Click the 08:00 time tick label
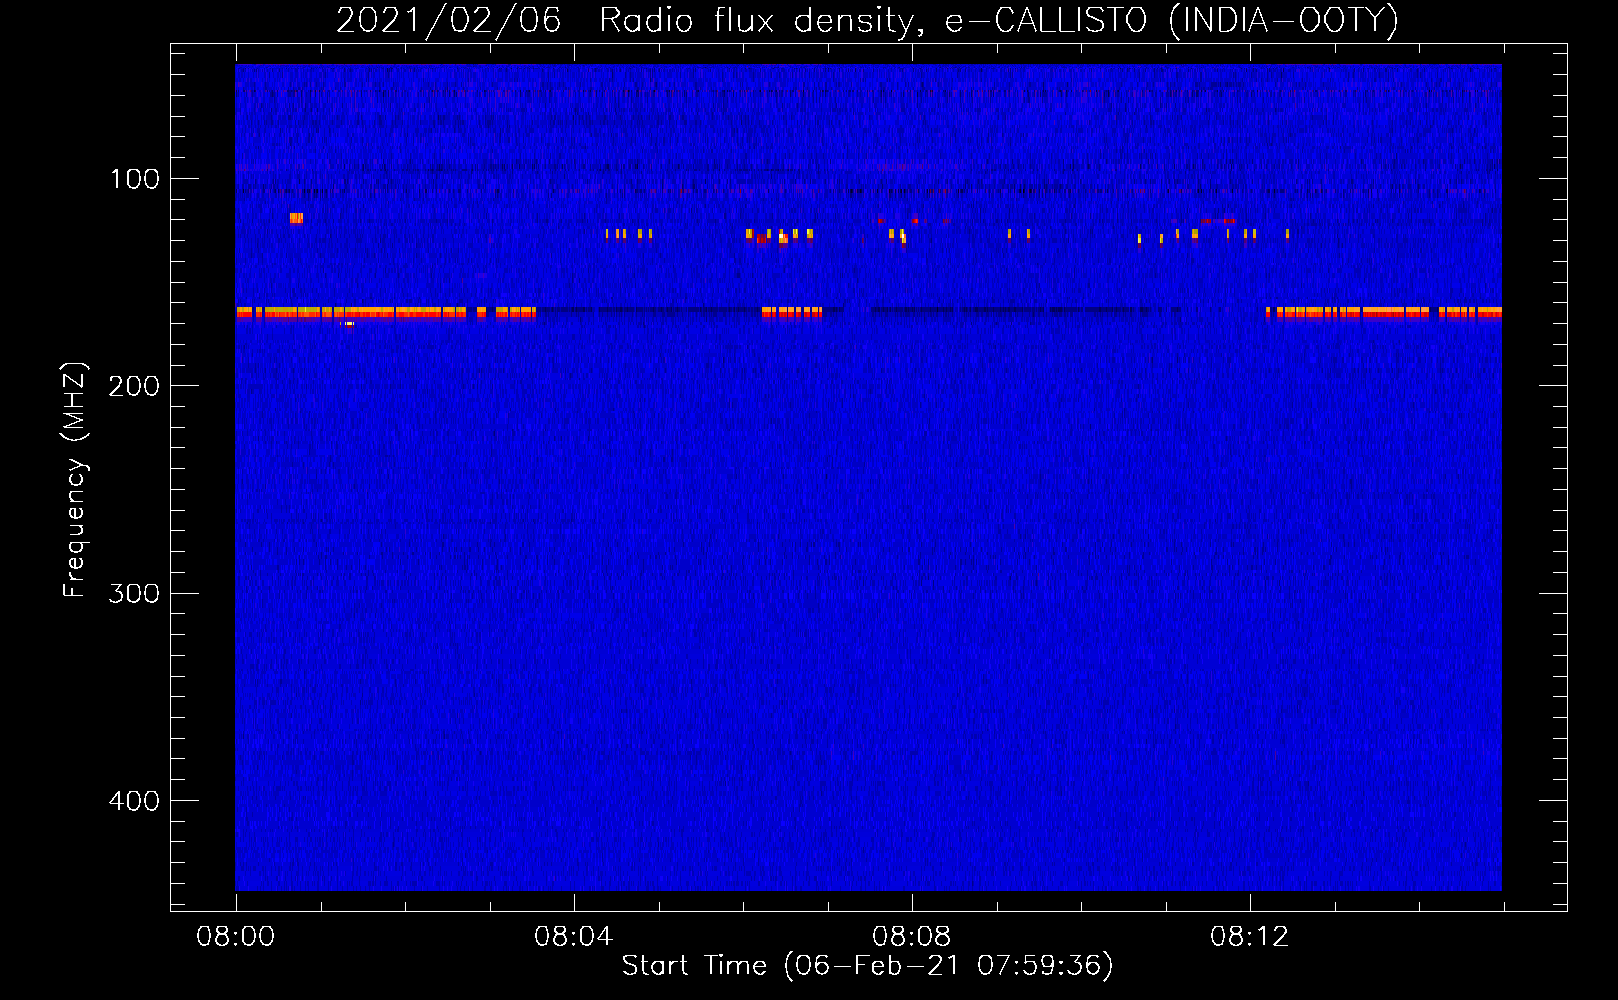 (236, 937)
